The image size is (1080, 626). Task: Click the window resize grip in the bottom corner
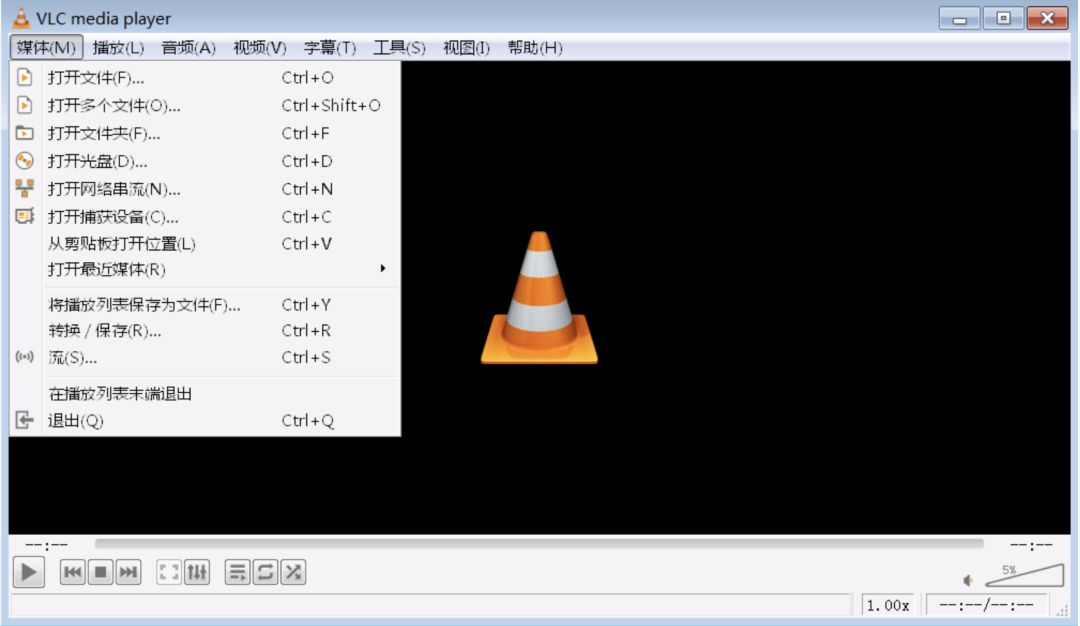(1063, 610)
